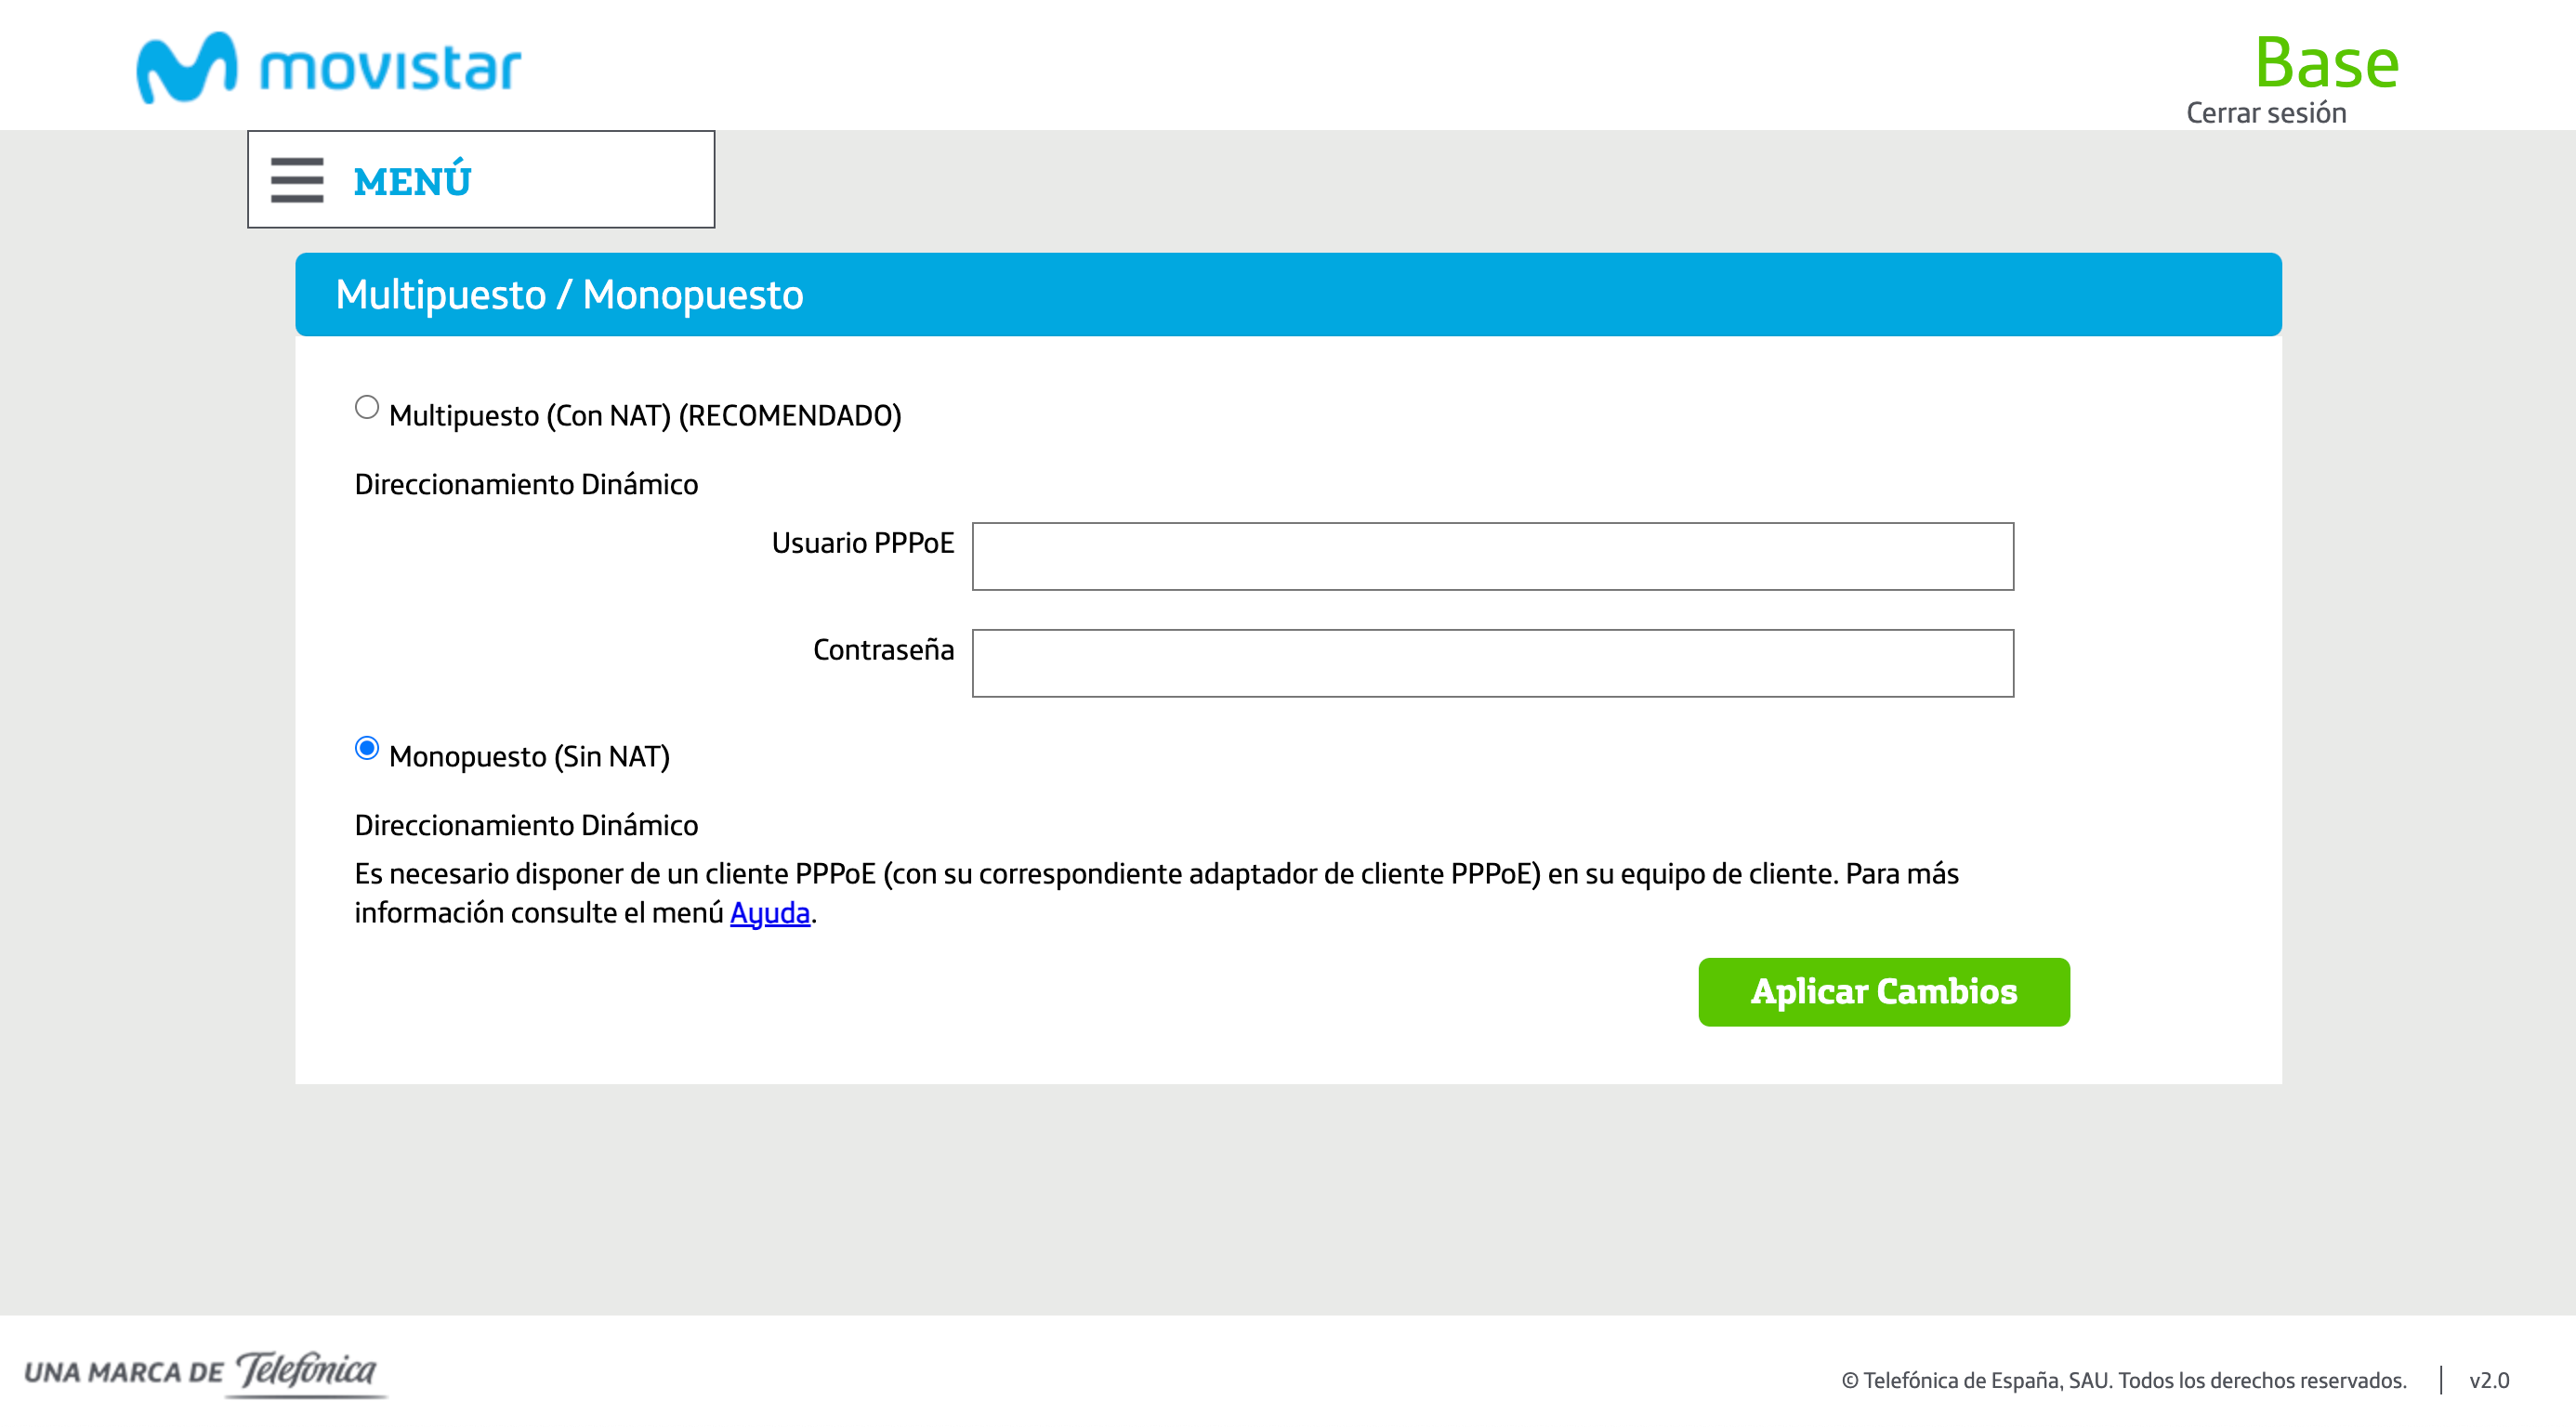Screen dimensions: 2576x1427
Task: Click the Contraseña field label
Action: coord(883,650)
